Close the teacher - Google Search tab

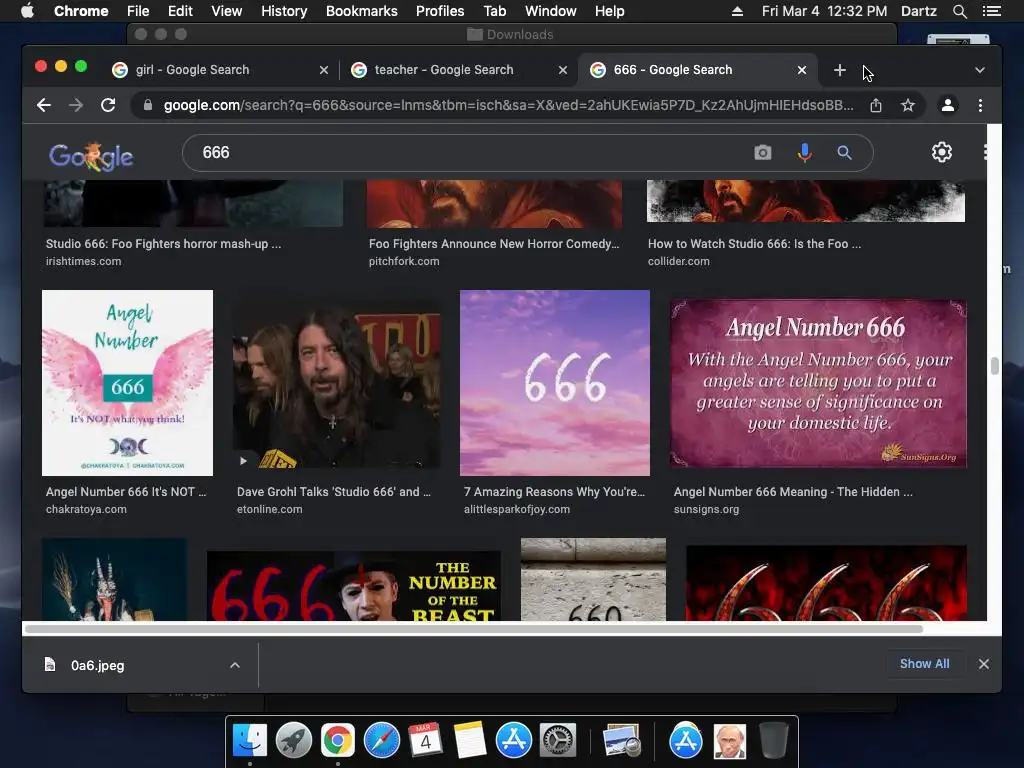(x=562, y=70)
